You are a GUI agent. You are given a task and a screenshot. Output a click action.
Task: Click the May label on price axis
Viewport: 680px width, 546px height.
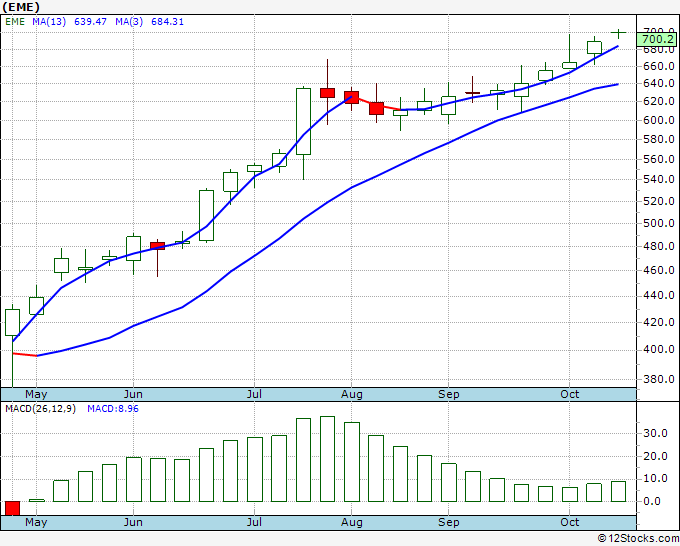point(36,394)
